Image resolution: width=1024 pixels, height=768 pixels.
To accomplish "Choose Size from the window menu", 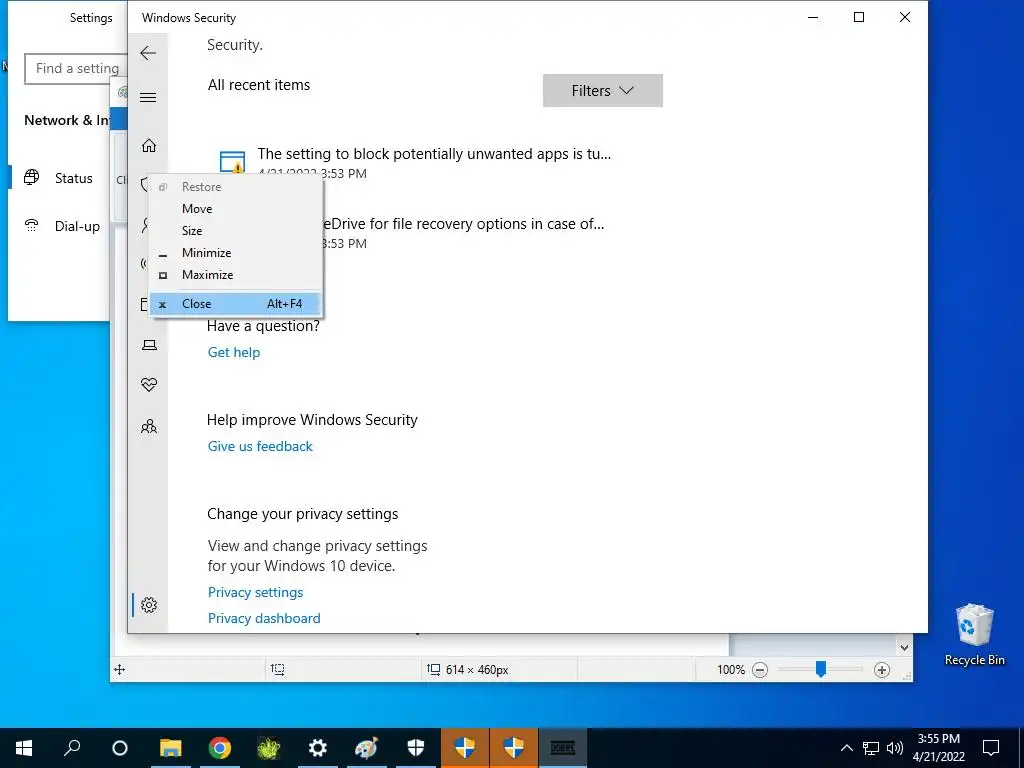I will (235, 231).
